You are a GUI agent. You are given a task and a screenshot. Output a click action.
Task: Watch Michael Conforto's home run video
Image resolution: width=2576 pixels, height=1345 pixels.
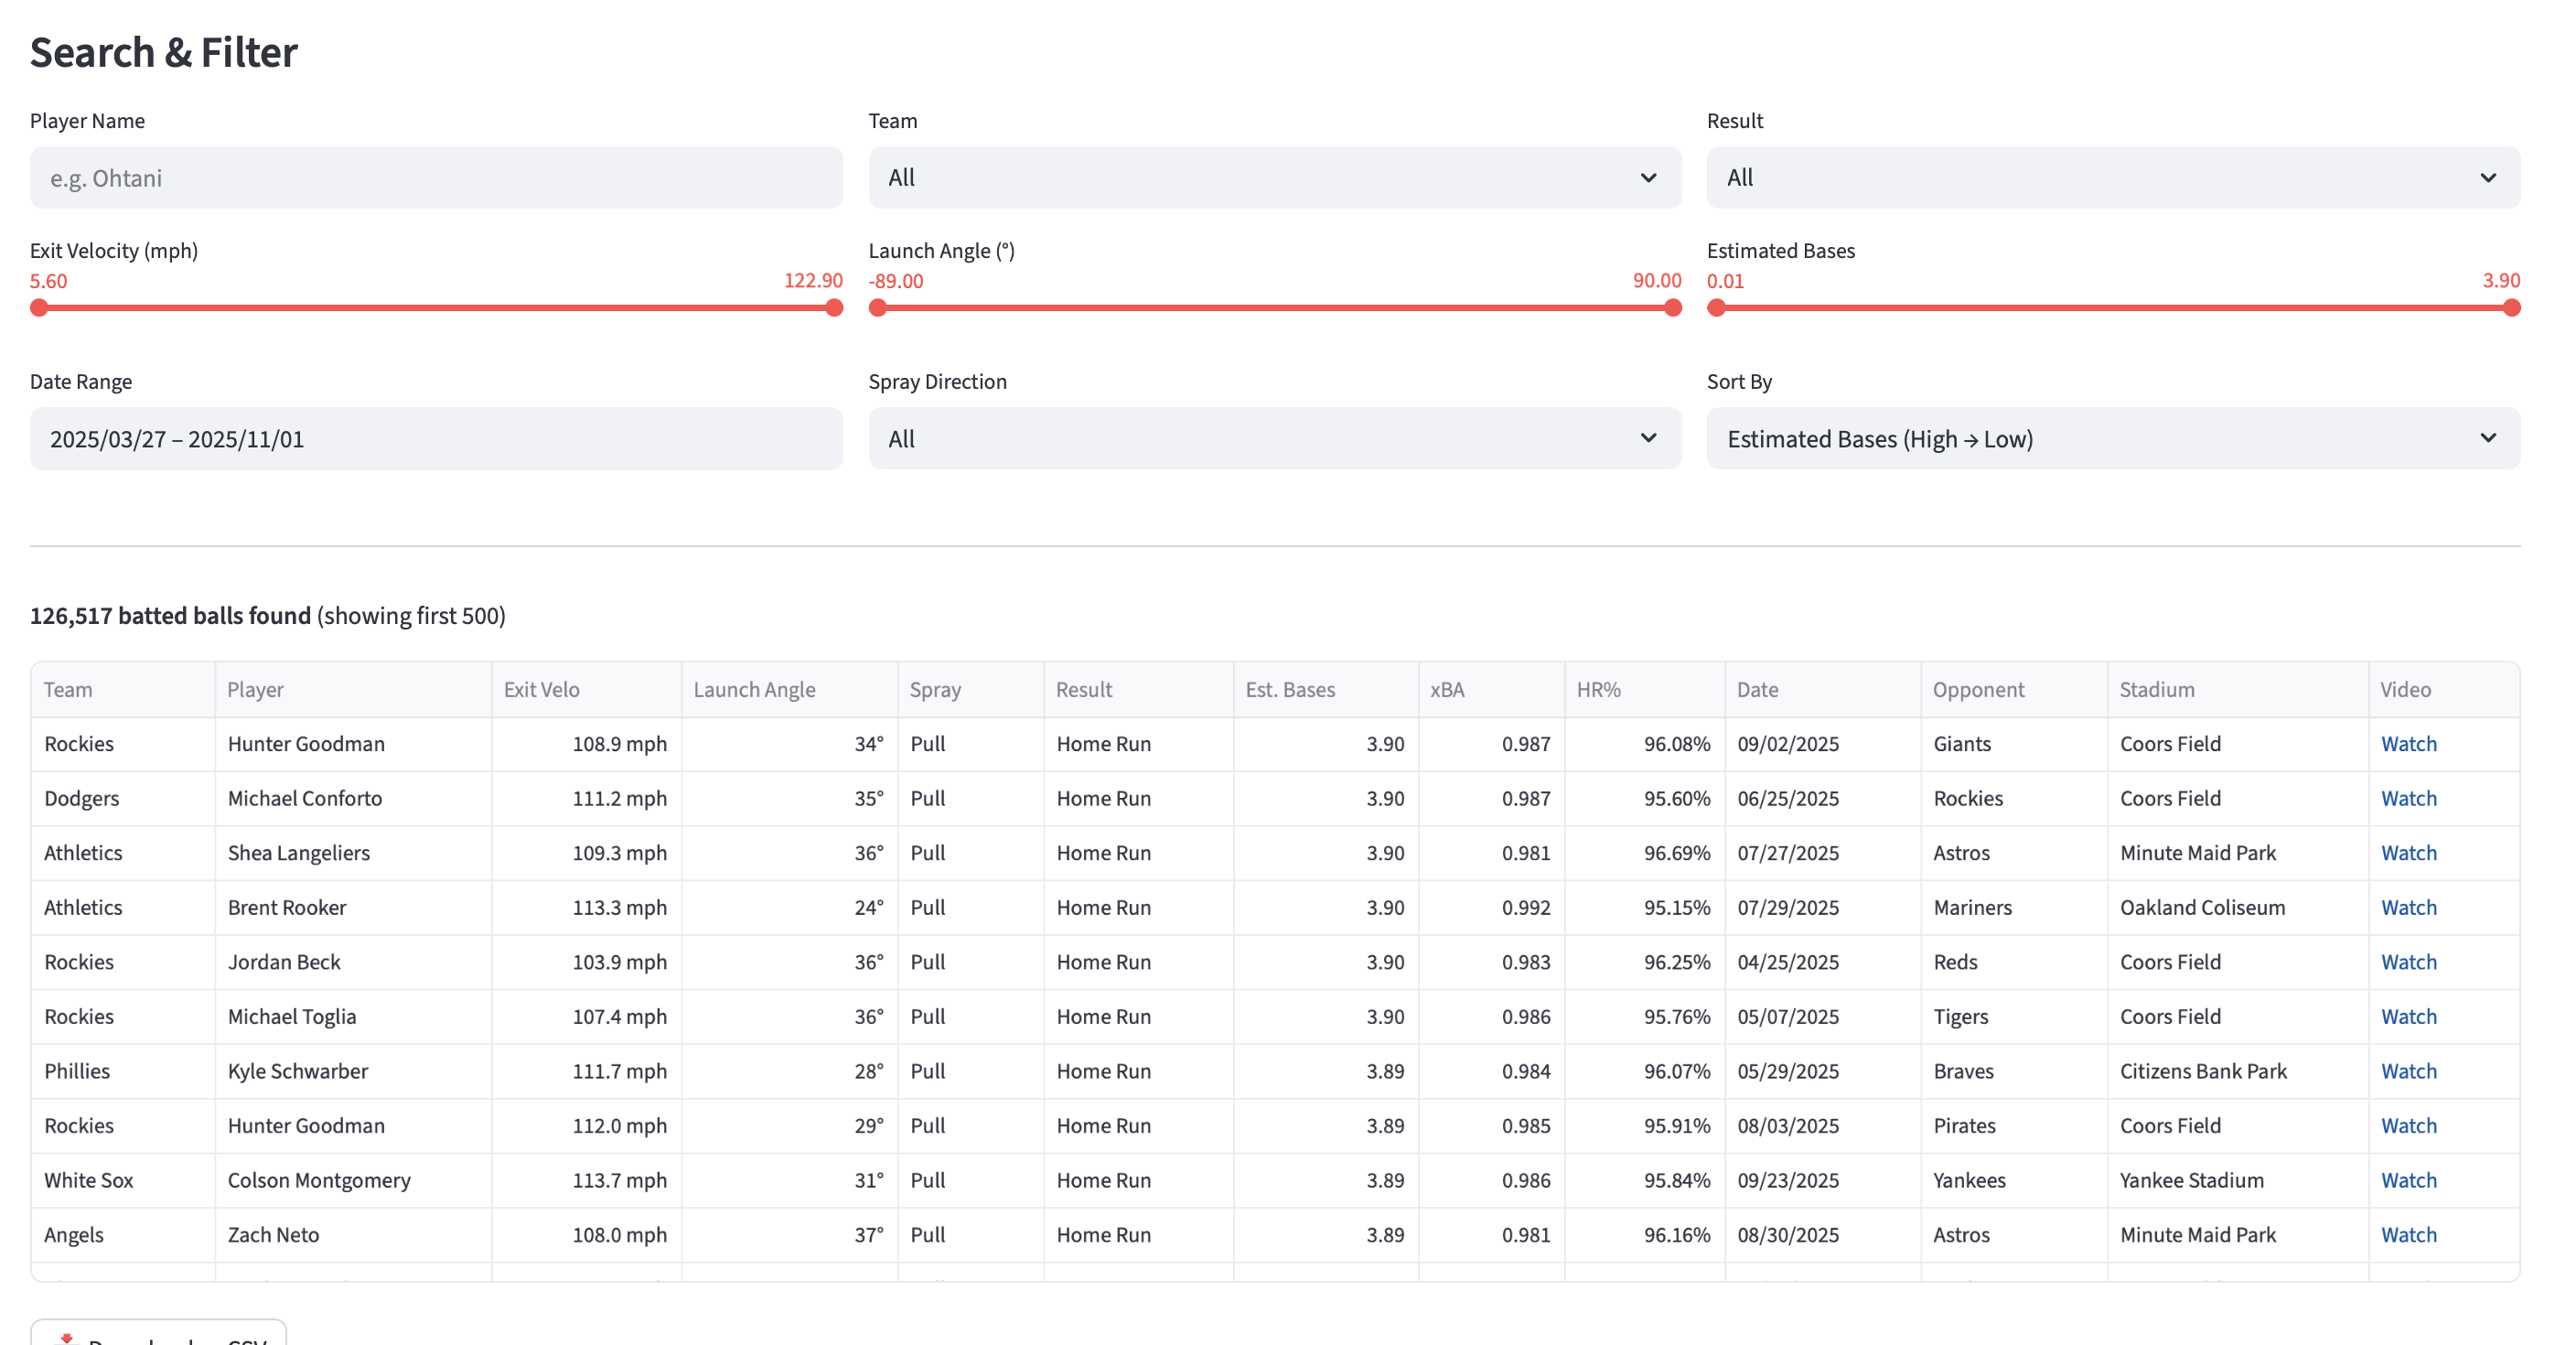[x=2408, y=799]
